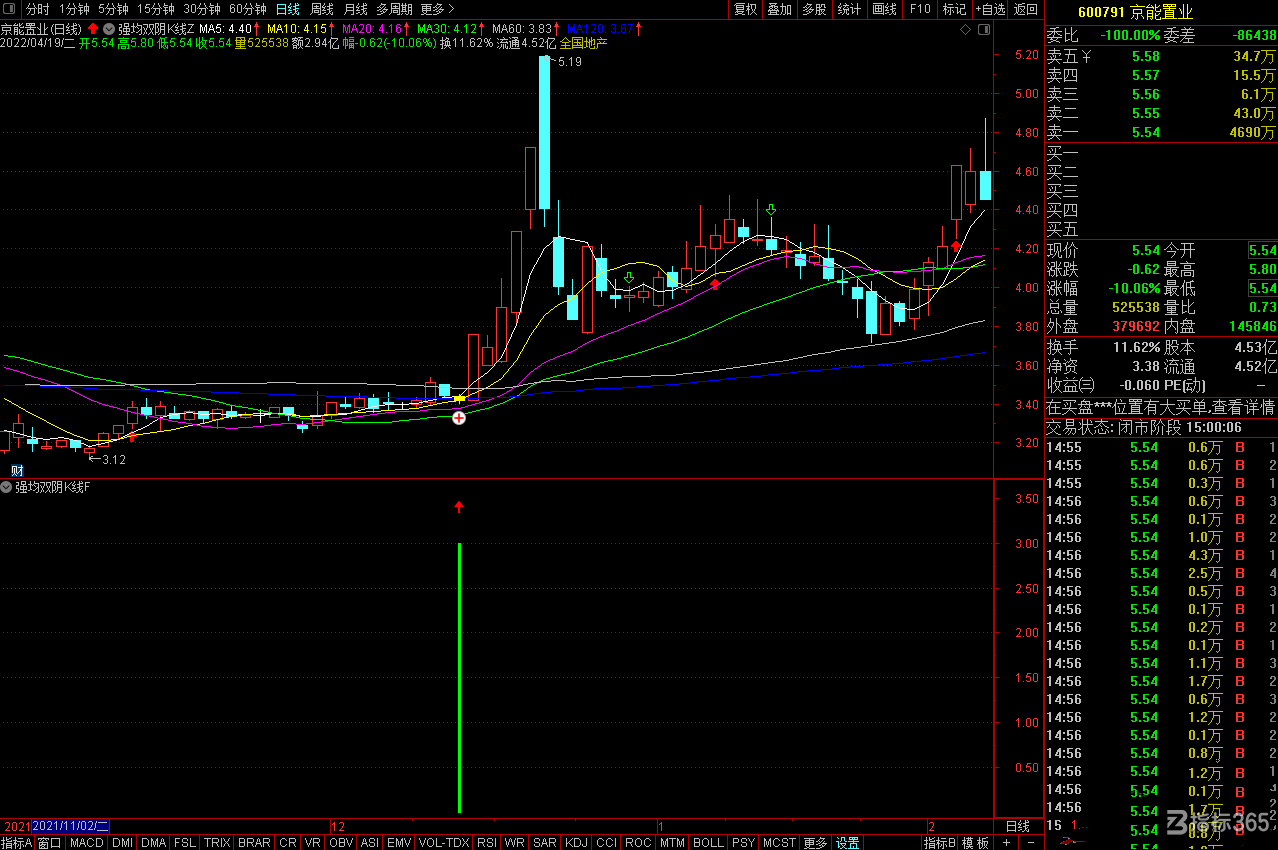Select the 周线 period tab
The image size is (1278, 850).
point(321,9)
